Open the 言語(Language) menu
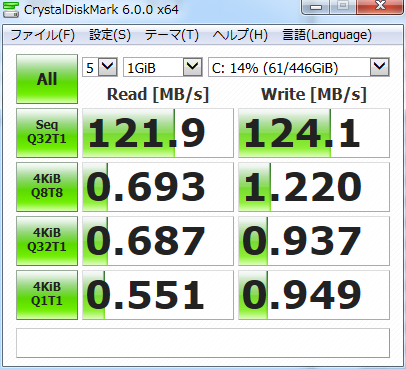This screenshot has height=369, width=406. tap(327, 35)
